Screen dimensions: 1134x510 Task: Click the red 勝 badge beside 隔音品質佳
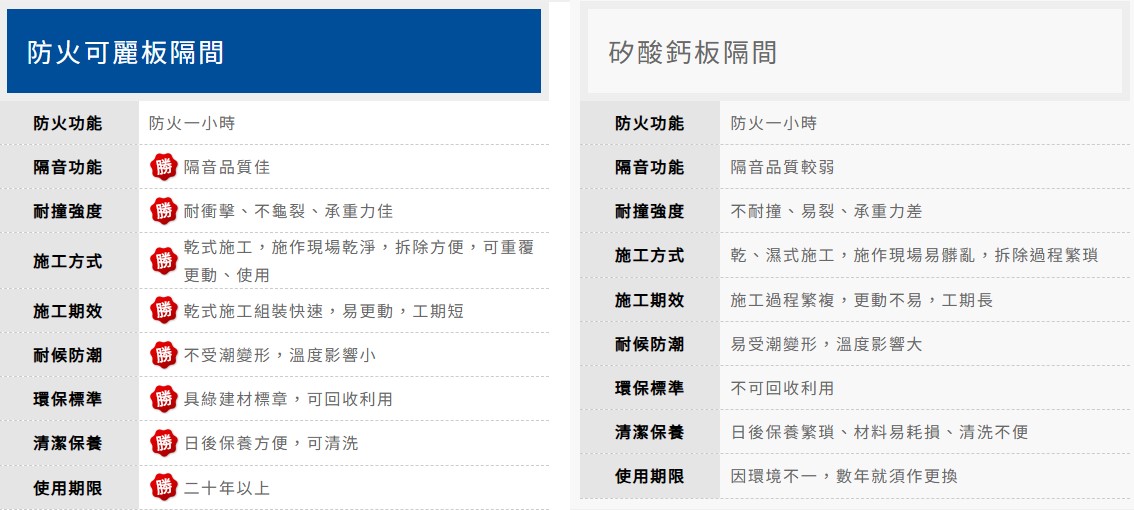163,167
